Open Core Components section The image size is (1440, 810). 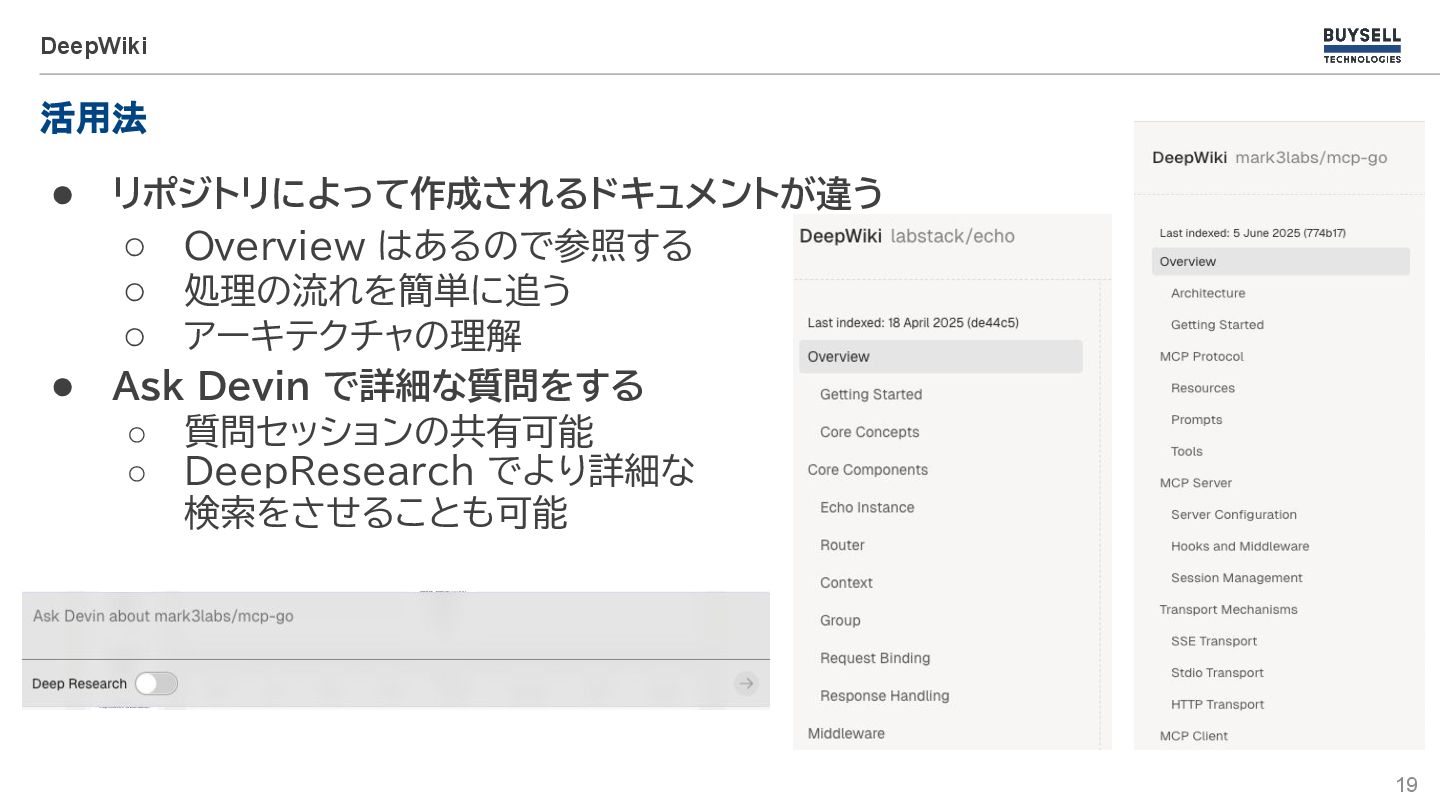867,470
